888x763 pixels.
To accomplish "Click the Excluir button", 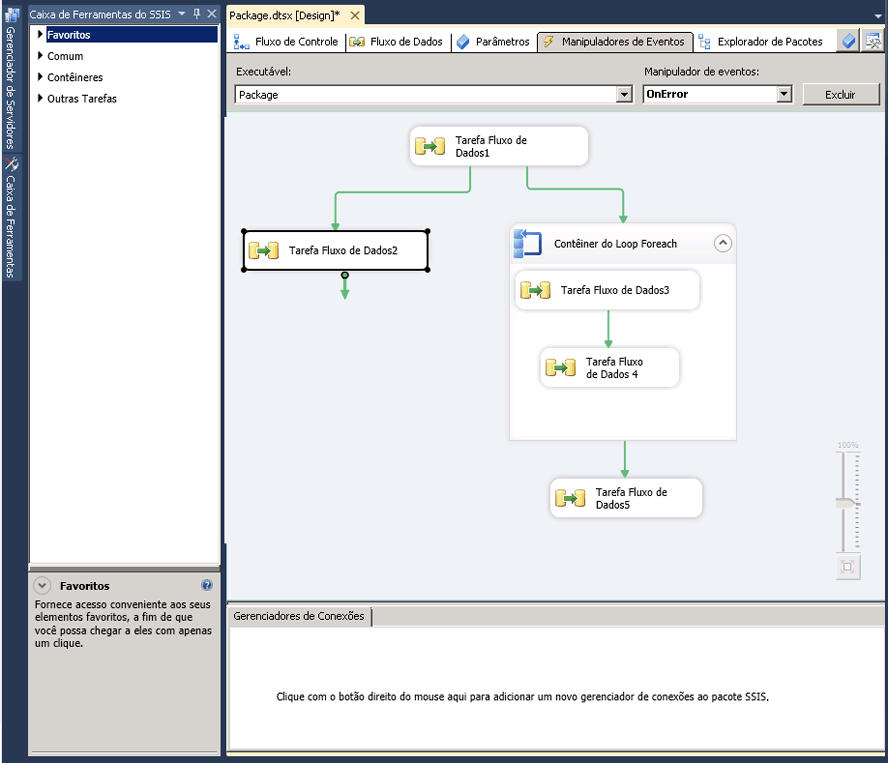I will pyautogui.click(x=840, y=94).
